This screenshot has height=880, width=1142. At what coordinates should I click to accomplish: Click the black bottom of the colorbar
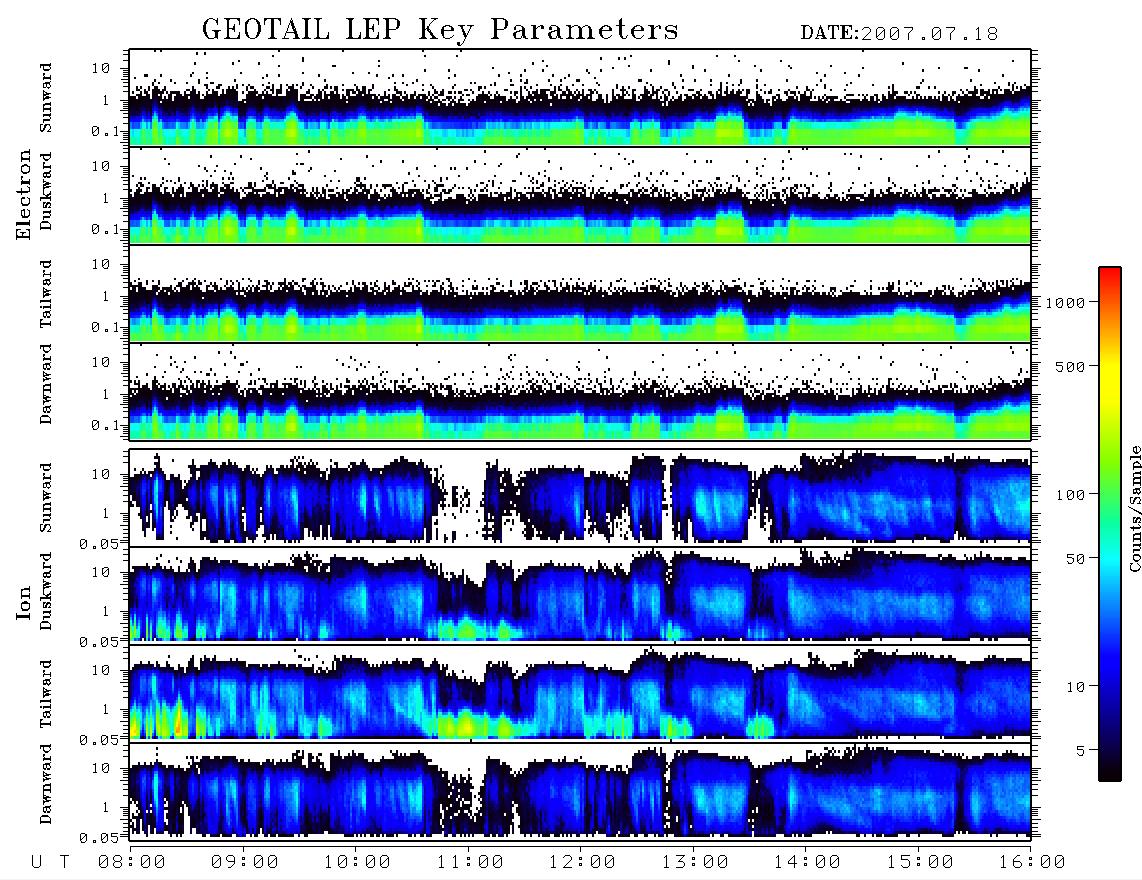tap(1109, 769)
